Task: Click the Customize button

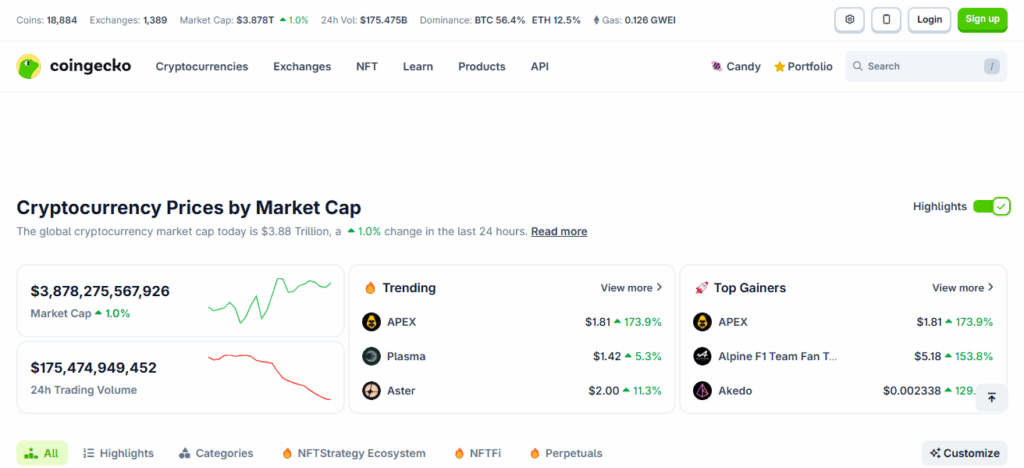Action: [x=964, y=453]
